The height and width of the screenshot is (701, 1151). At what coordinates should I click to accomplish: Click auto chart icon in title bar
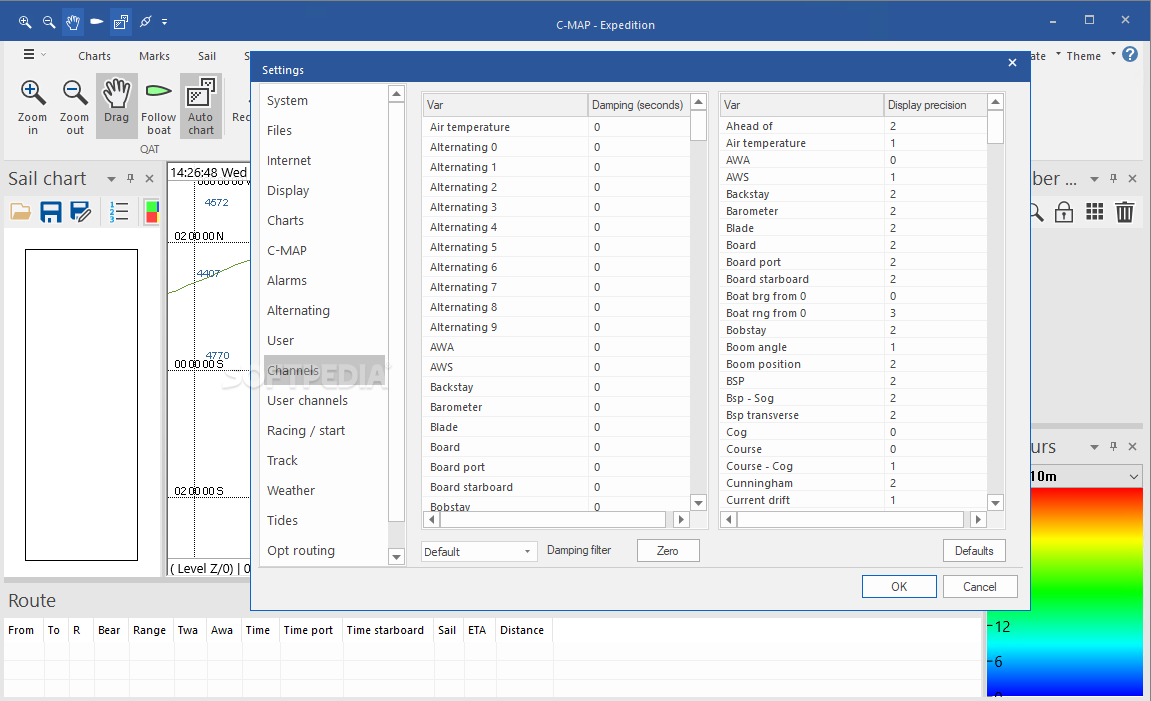tap(120, 22)
